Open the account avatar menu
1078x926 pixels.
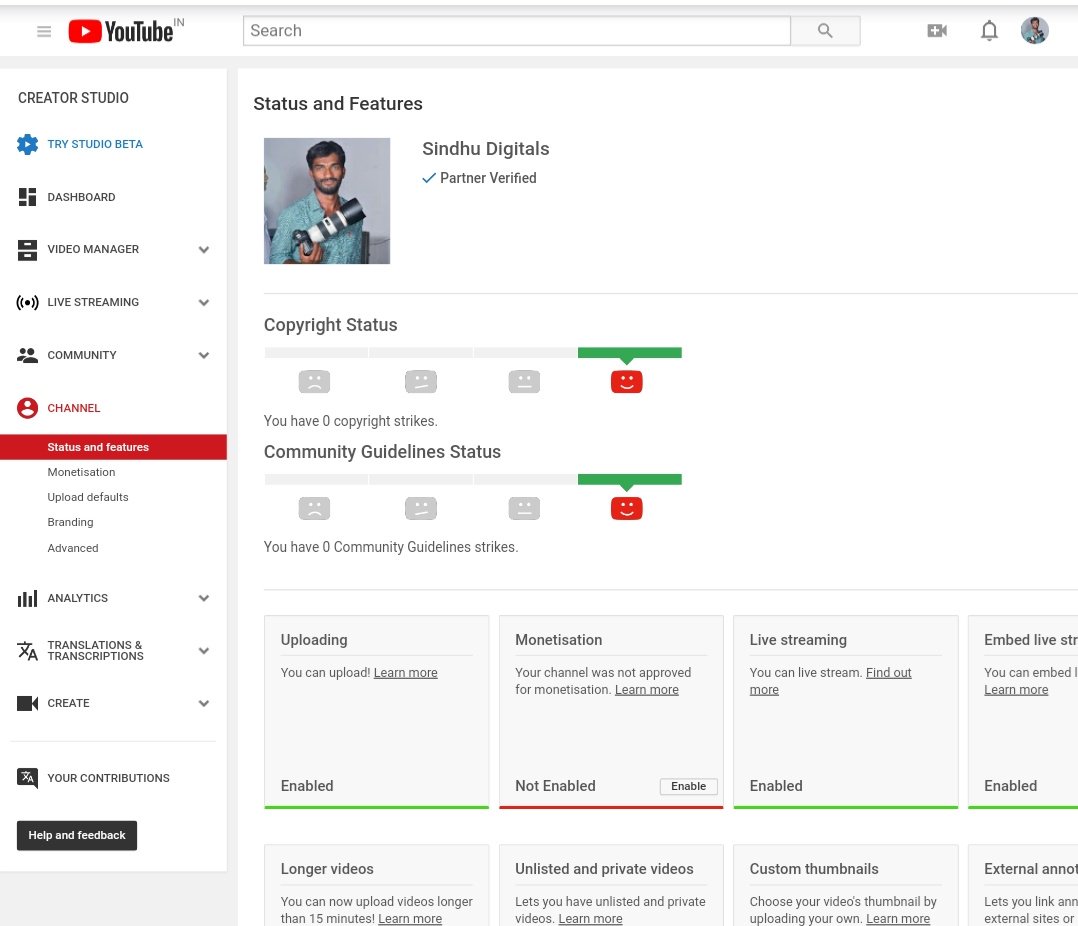[x=1034, y=31]
